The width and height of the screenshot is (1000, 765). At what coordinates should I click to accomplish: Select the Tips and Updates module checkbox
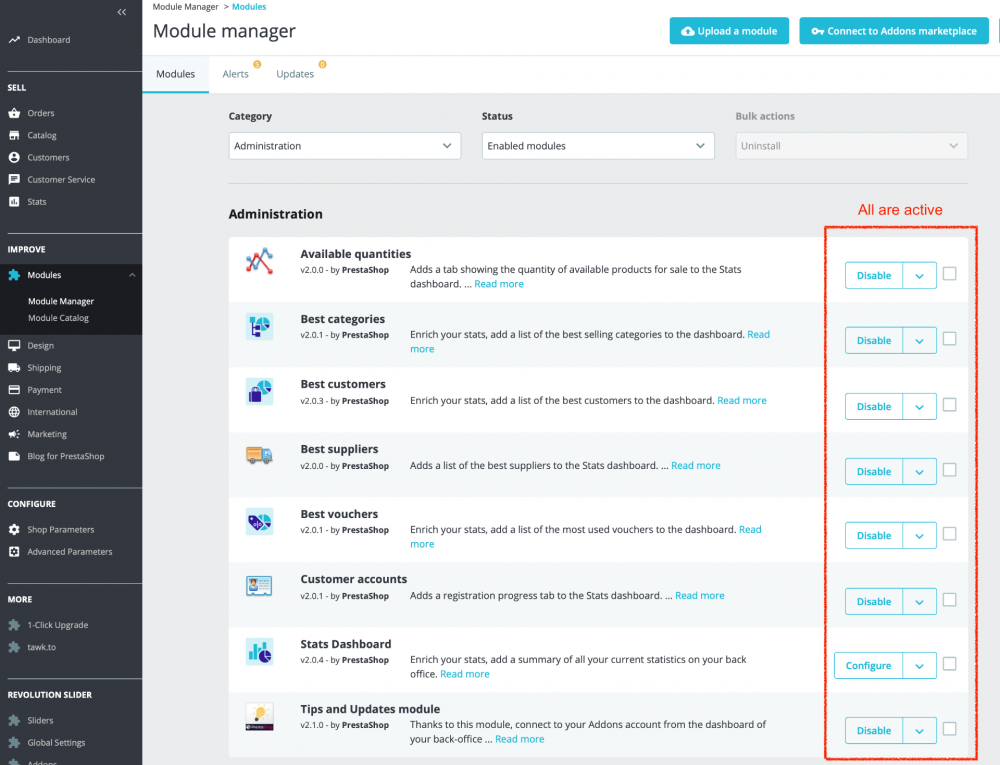[950, 729]
